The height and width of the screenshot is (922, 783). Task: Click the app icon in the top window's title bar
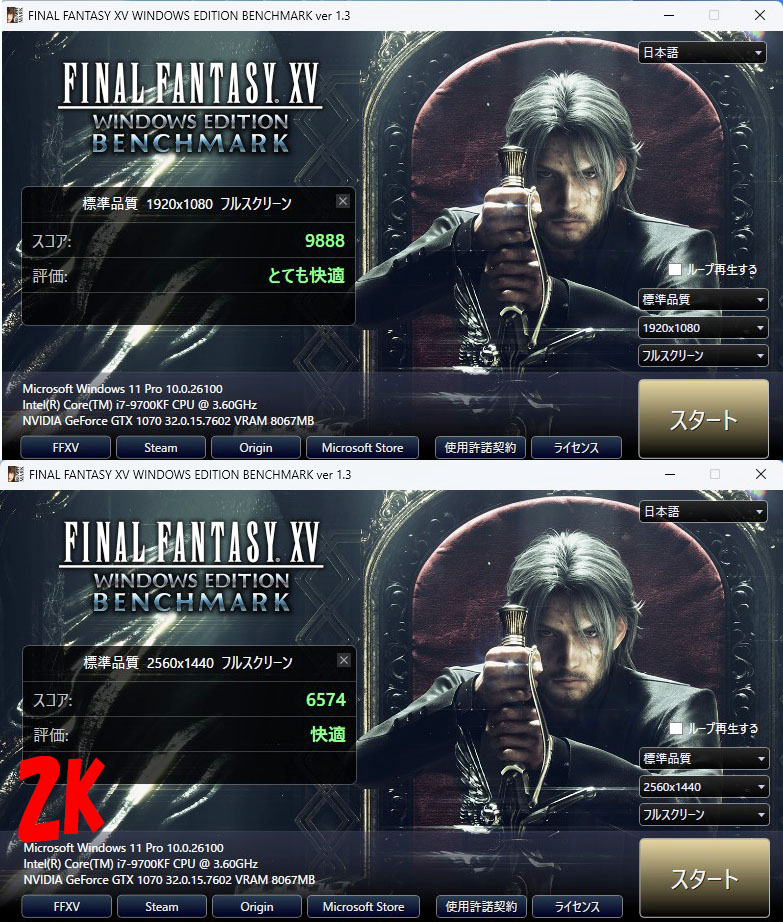(x=15, y=15)
